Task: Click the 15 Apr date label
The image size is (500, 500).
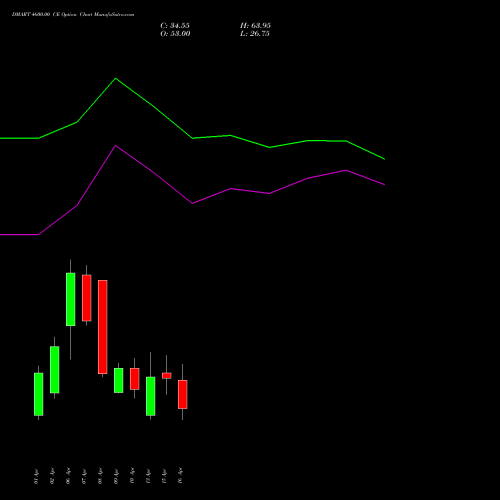Action: (164, 476)
